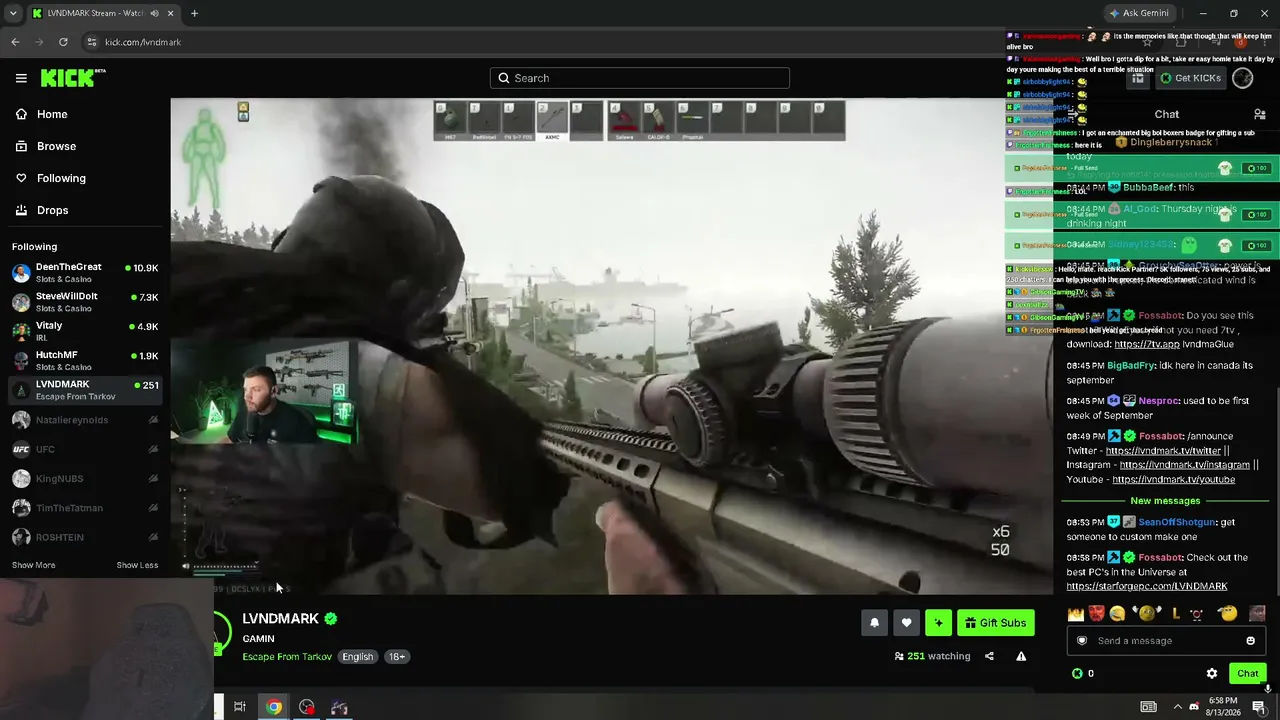Click the Send a message chat field
The height and width of the screenshot is (720, 1280).
click(1166, 641)
